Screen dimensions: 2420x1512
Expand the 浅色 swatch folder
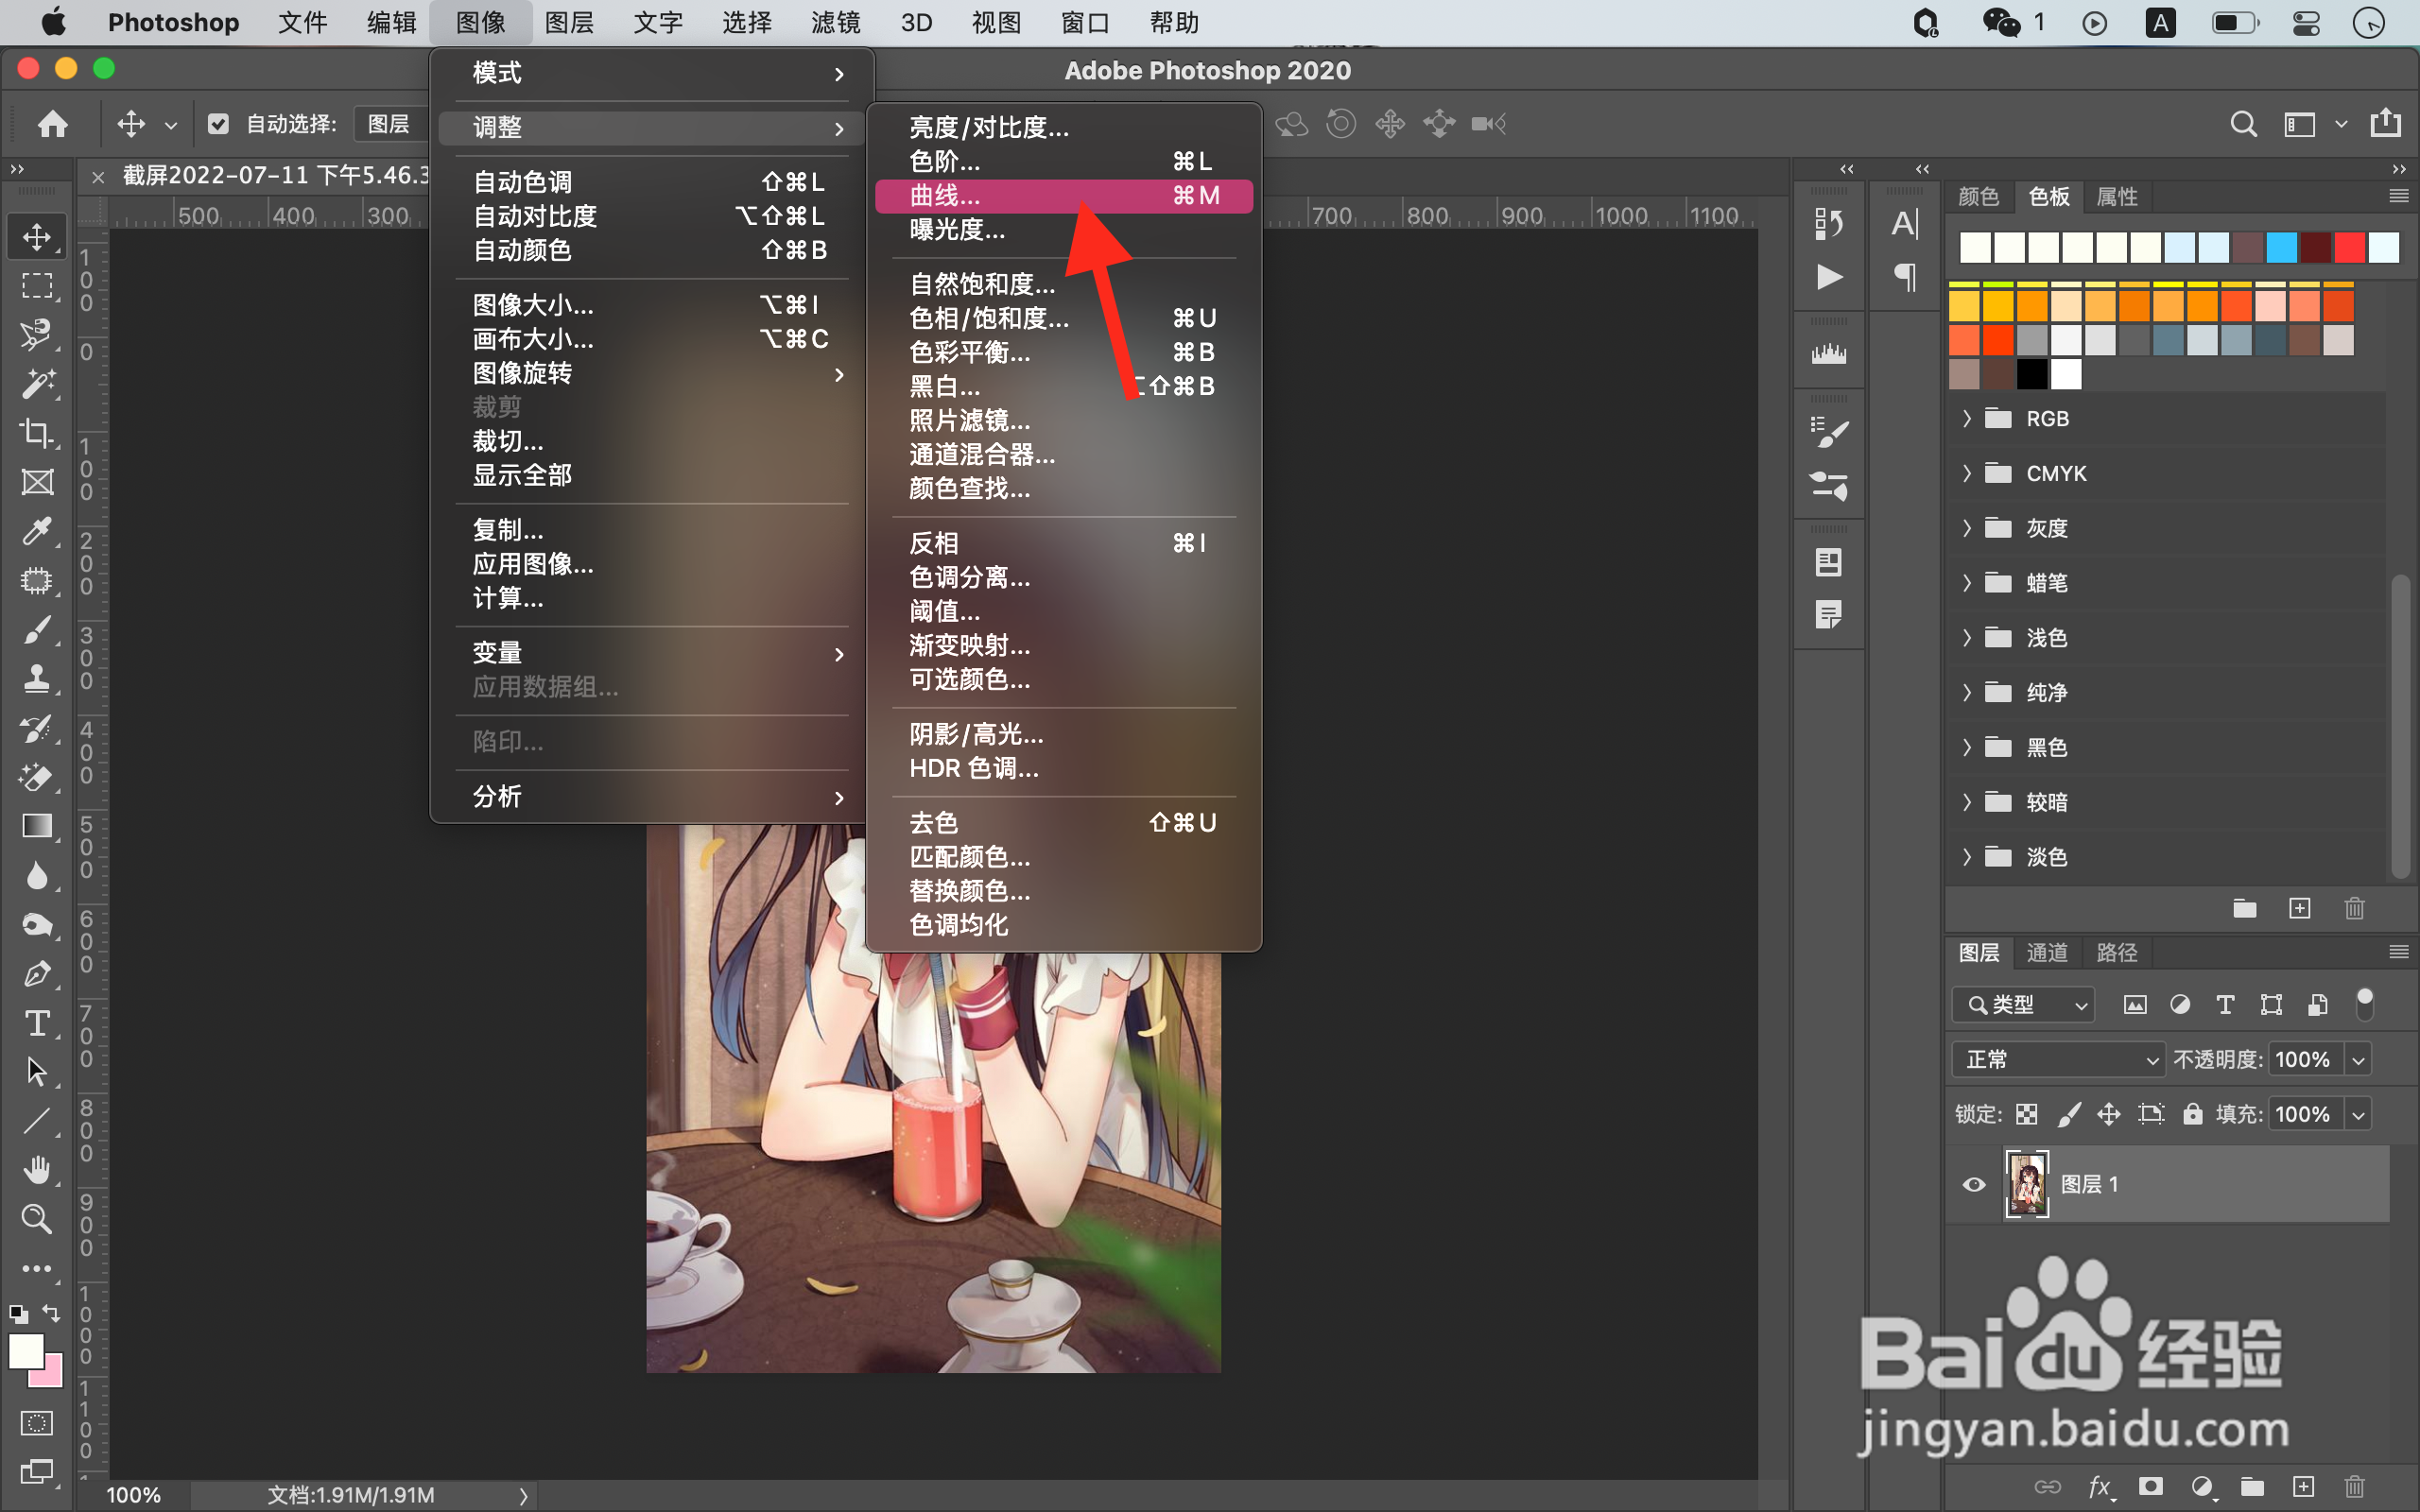1967,638
